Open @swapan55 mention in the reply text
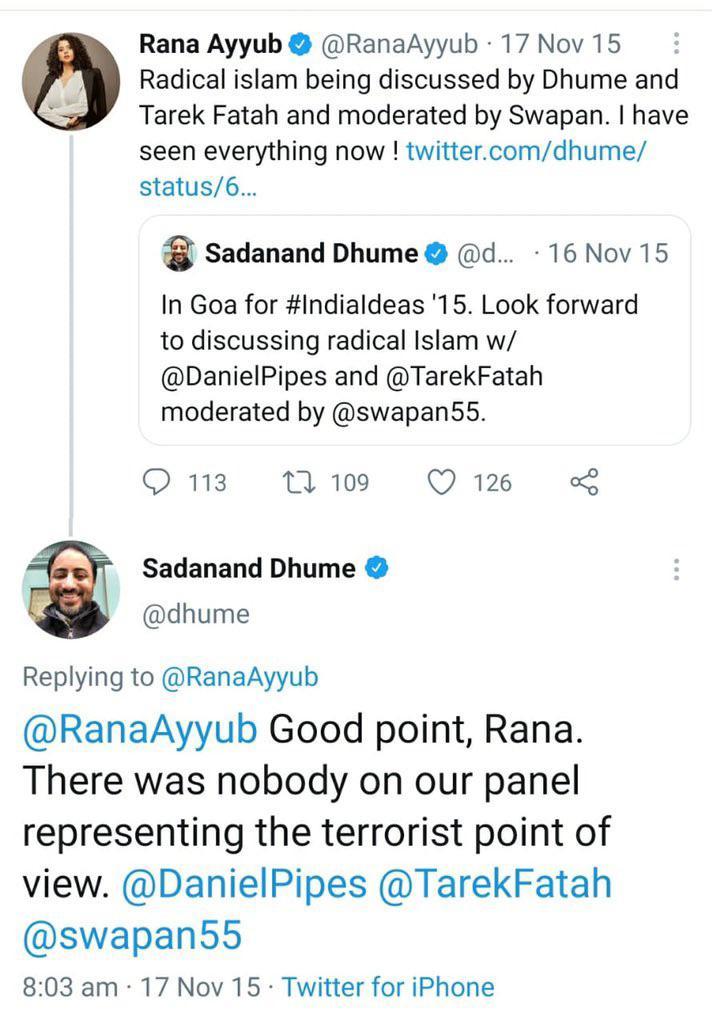 pyautogui.click(x=132, y=934)
